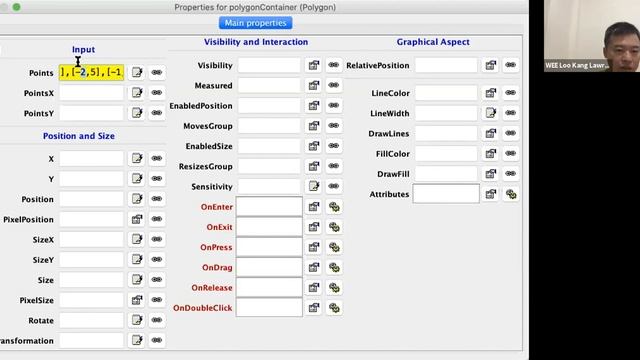Open the DrawFill boolean chooser icon
Viewport: 640px width, 360px height.
pos(490,174)
